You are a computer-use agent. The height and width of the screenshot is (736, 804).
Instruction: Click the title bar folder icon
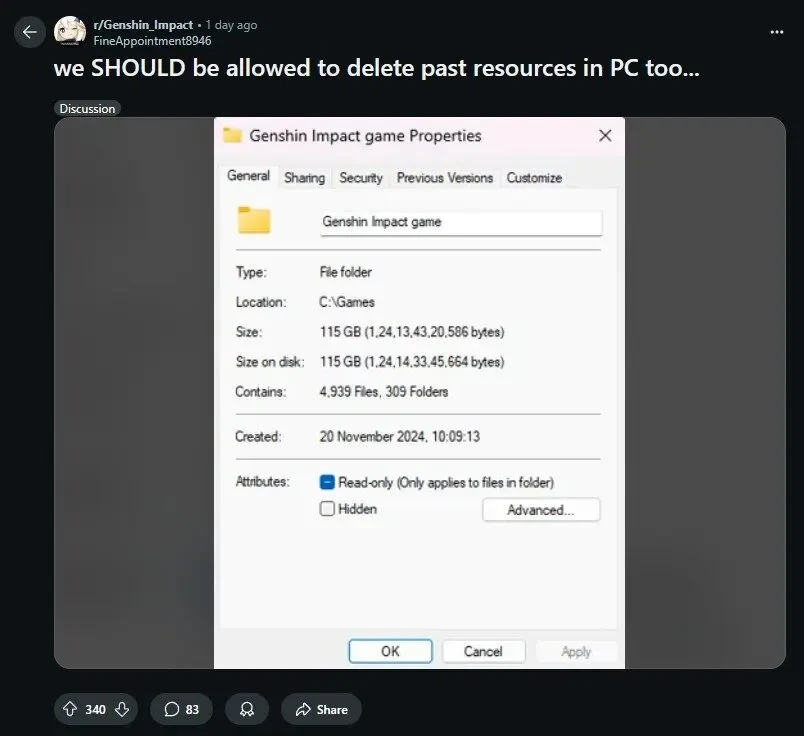pyautogui.click(x=232, y=135)
